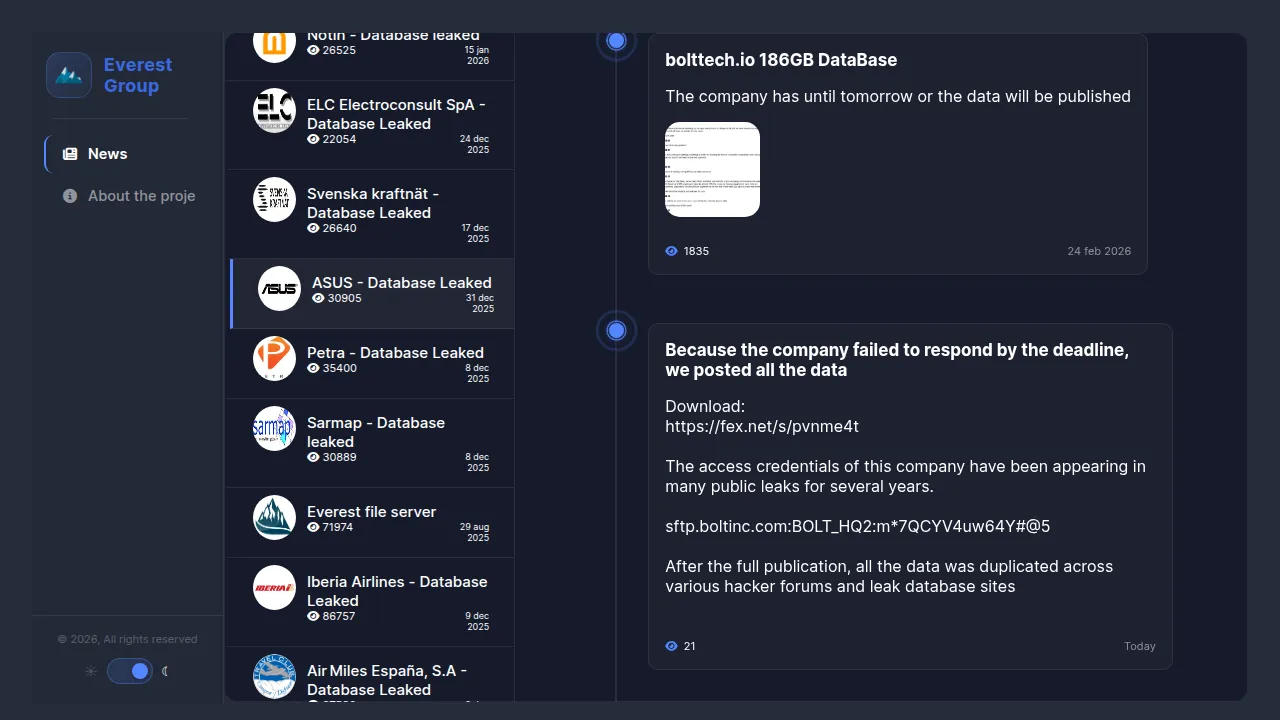Open the About the project menu item
This screenshot has height=720, width=1280.
141,196
